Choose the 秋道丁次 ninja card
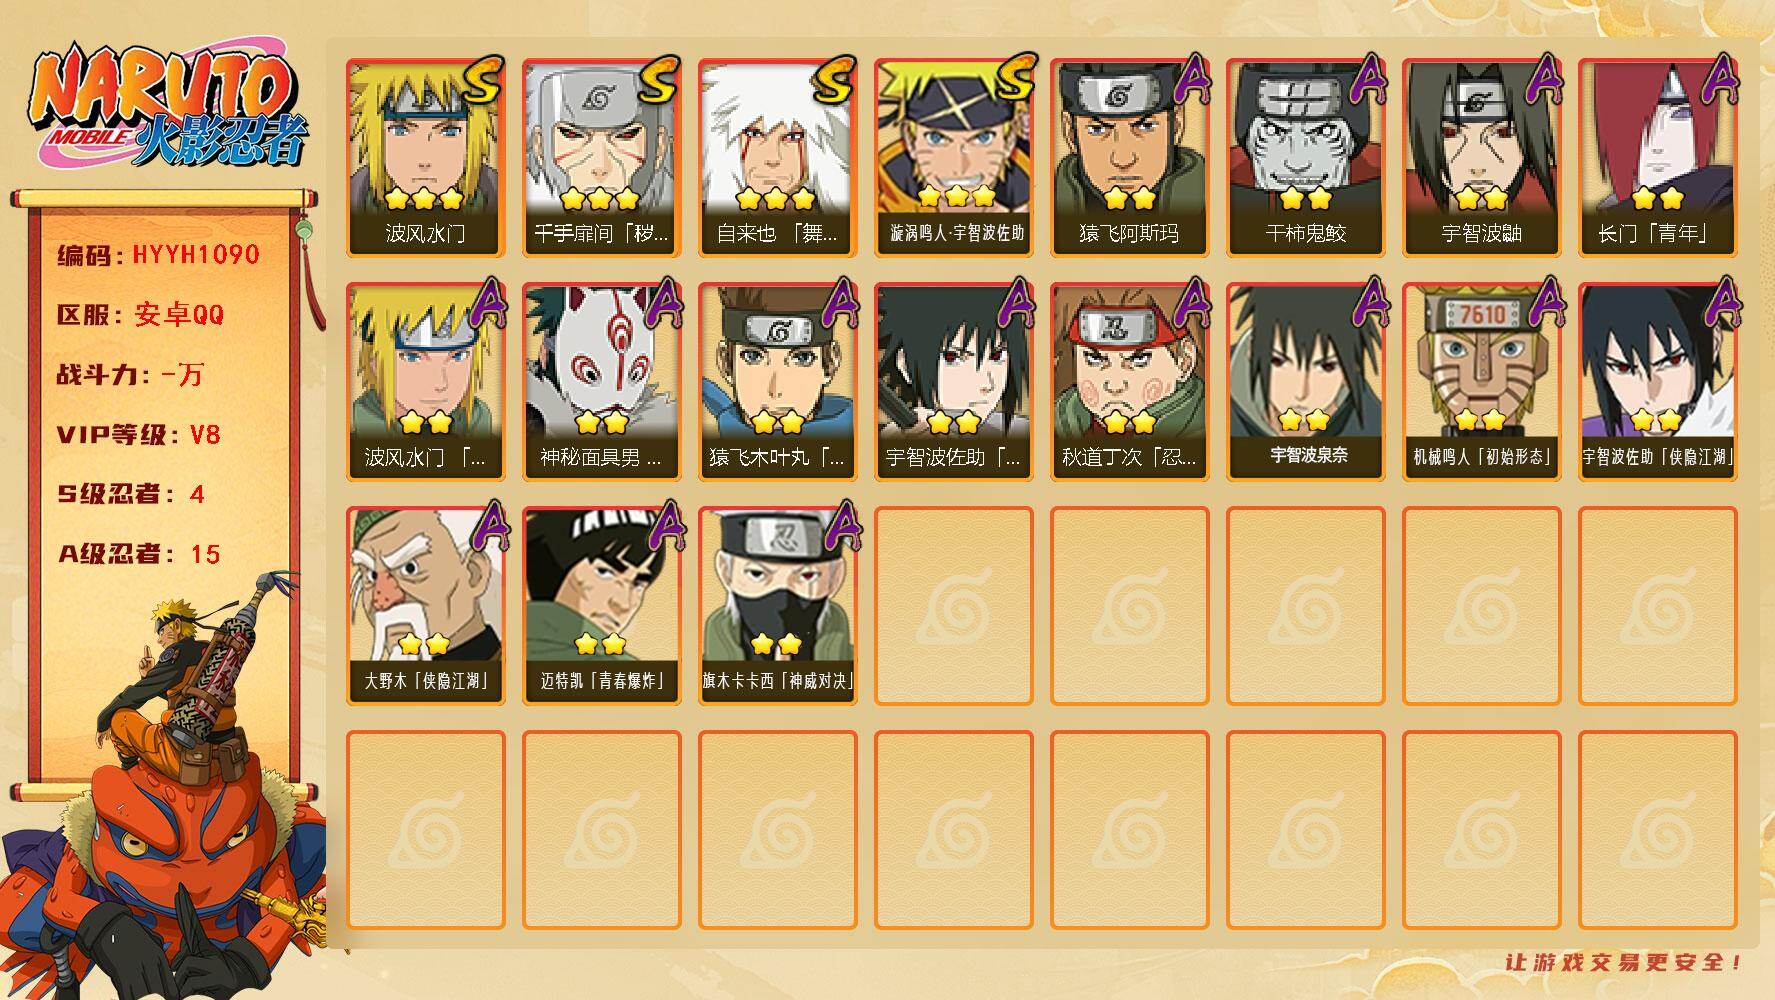The height and width of the screenshot is (1000, 1775). click(x=1130, y=382)
